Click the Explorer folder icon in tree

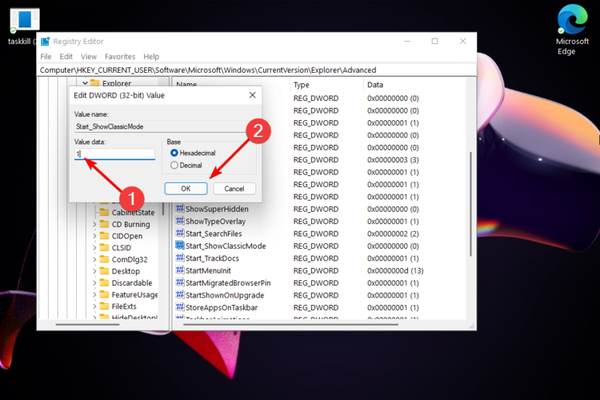95,83
